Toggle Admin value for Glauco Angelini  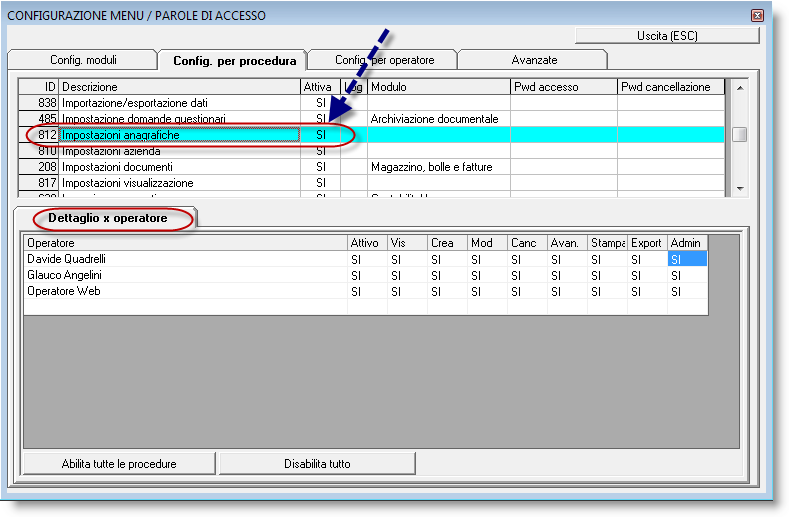[687, 275]
